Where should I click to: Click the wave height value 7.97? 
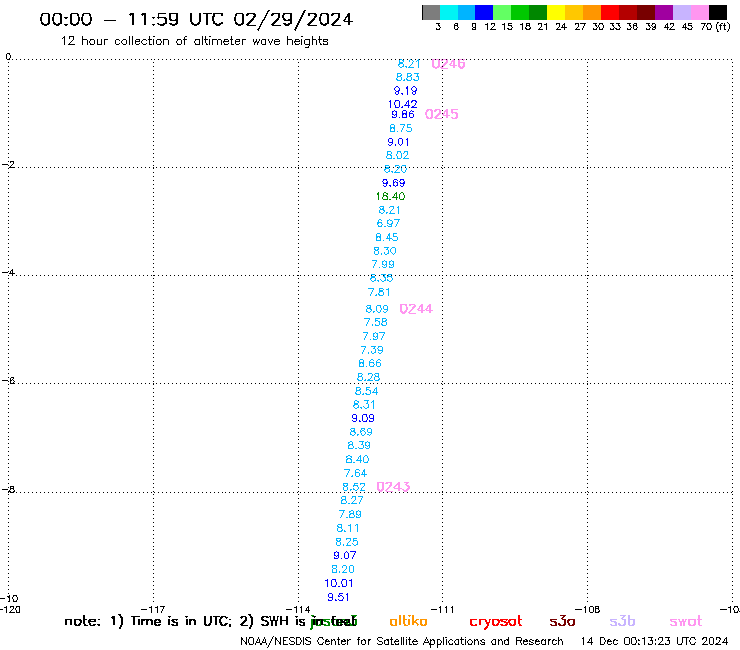click(374, 337)
